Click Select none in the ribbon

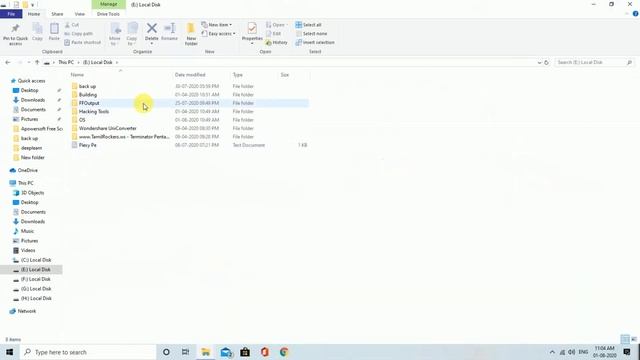tap(311, 33)
